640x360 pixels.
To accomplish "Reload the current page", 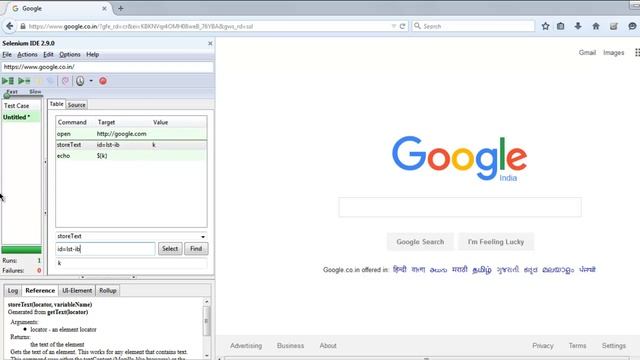I will tap(402, 26).
